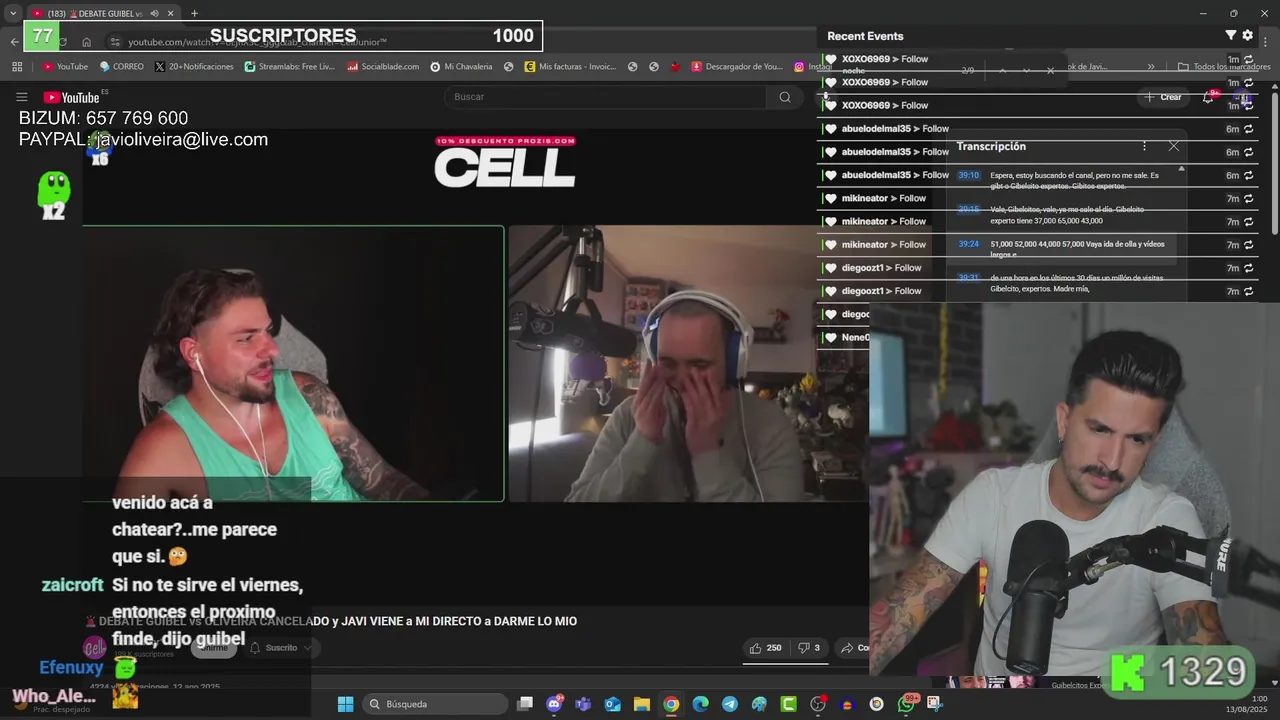Open the Socialblade.com bookmark
Viewport: 1280px width, 720px height.
pyautogui.click(x=383, y=67)
